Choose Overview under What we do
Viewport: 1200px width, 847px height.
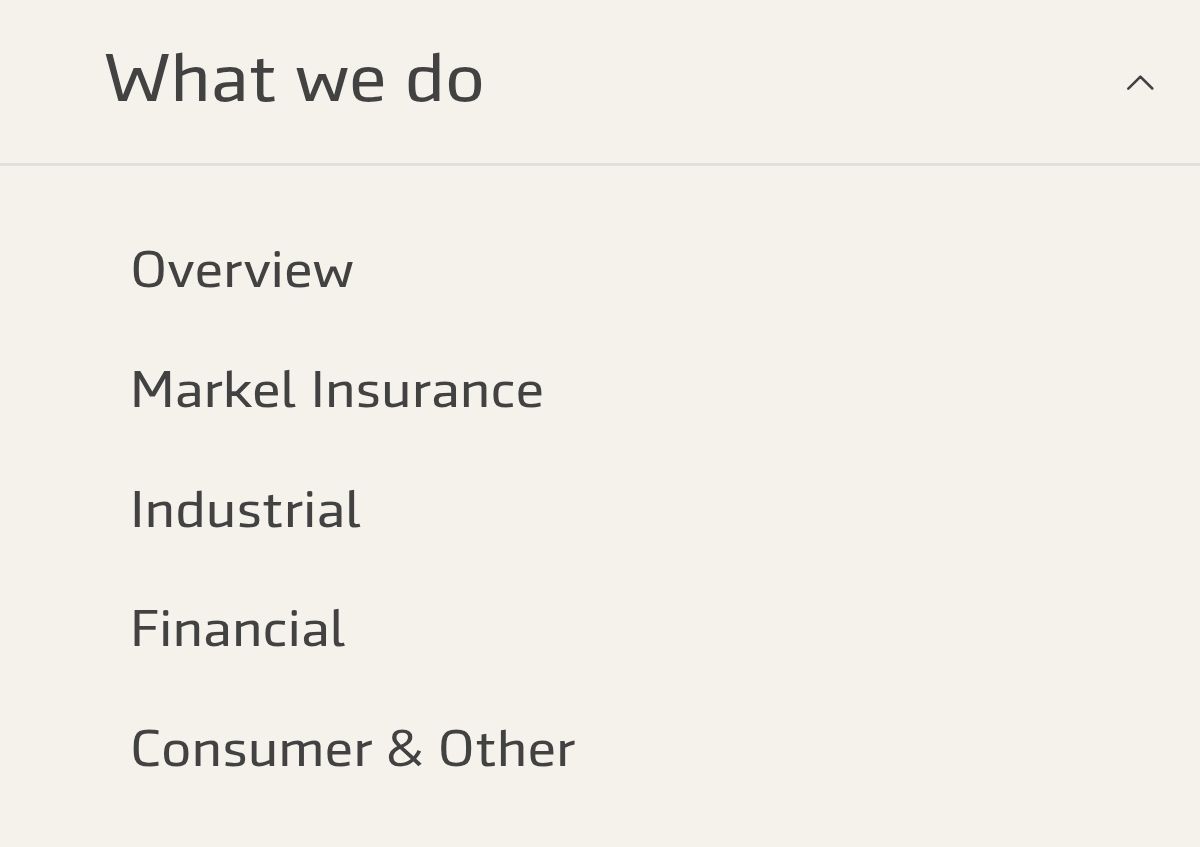pos(242,270)
